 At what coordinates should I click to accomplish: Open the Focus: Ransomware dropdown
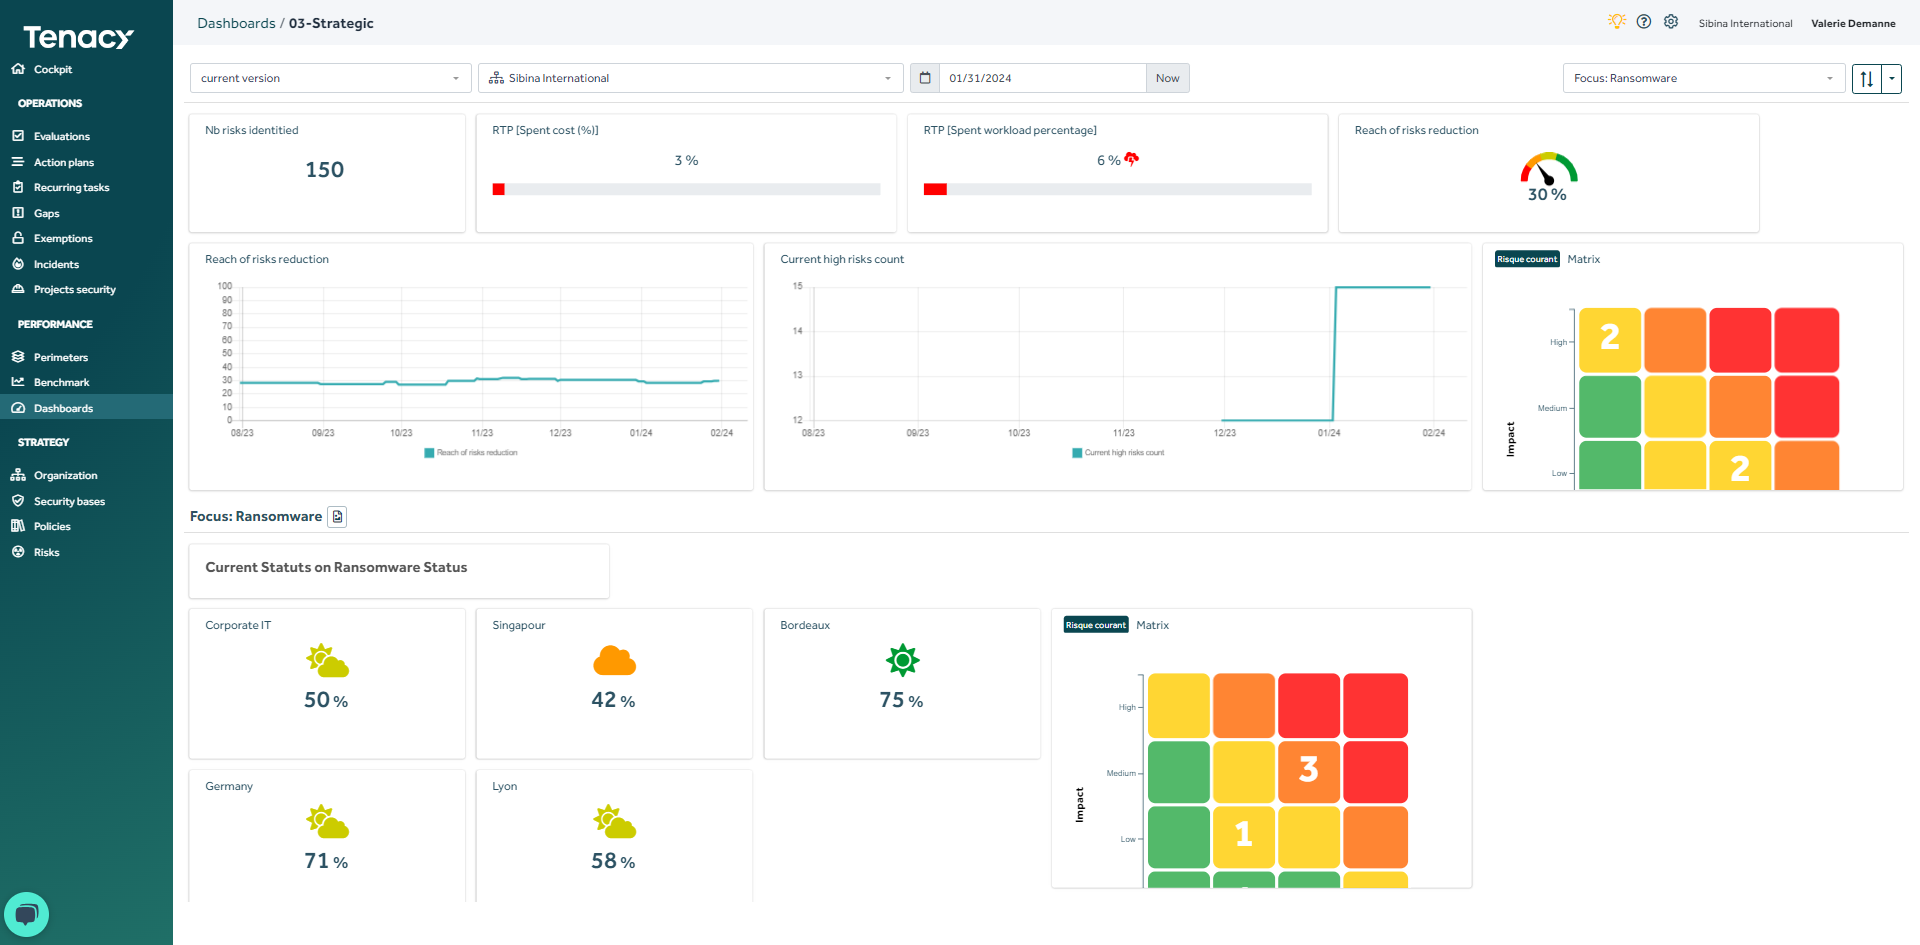[x=1704, y=78]
